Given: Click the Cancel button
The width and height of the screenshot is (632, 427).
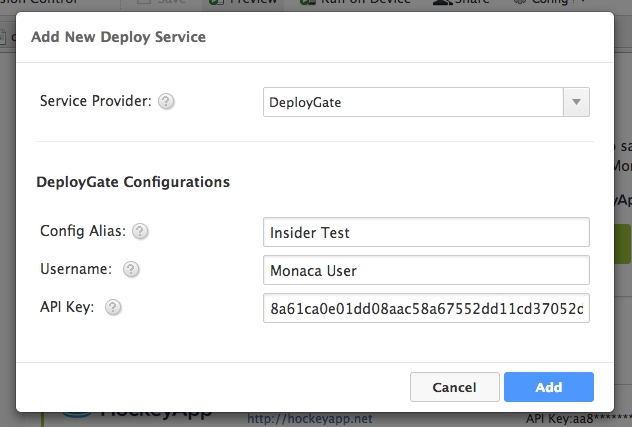Looking at the screenshot, I should pyautogui.click(x=455, y=387).
